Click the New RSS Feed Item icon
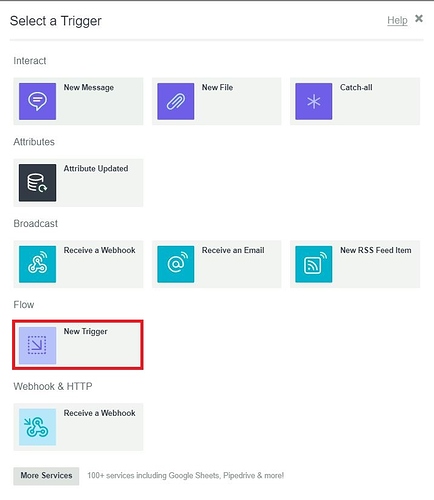This screenshot has width=434, height=500. (314, 264)
